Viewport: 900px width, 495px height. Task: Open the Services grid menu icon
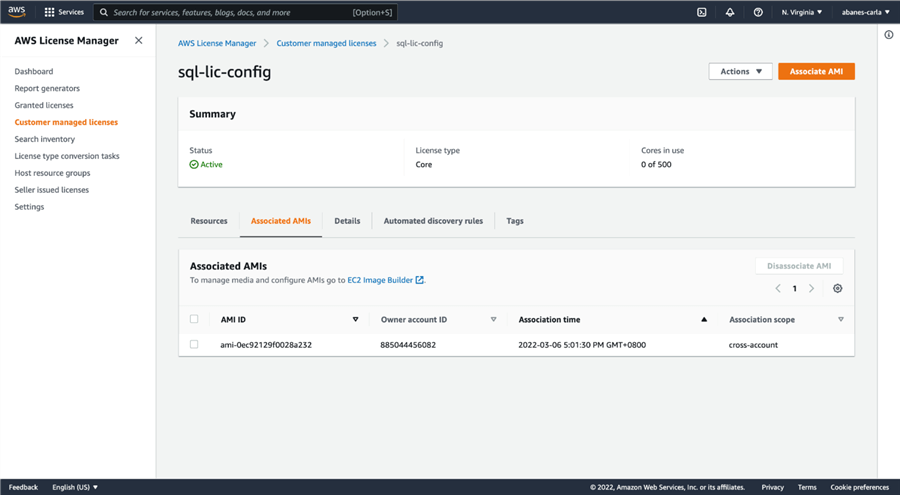49,12
